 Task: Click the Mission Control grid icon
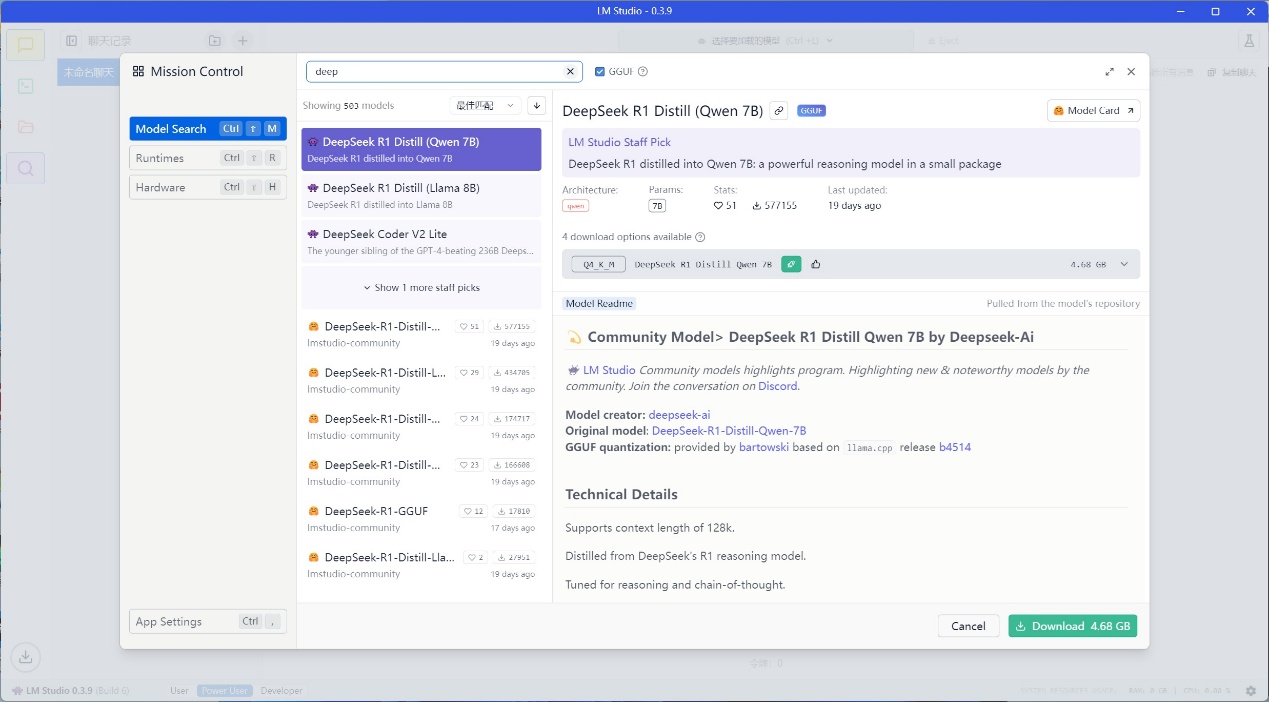pos(139,72)
